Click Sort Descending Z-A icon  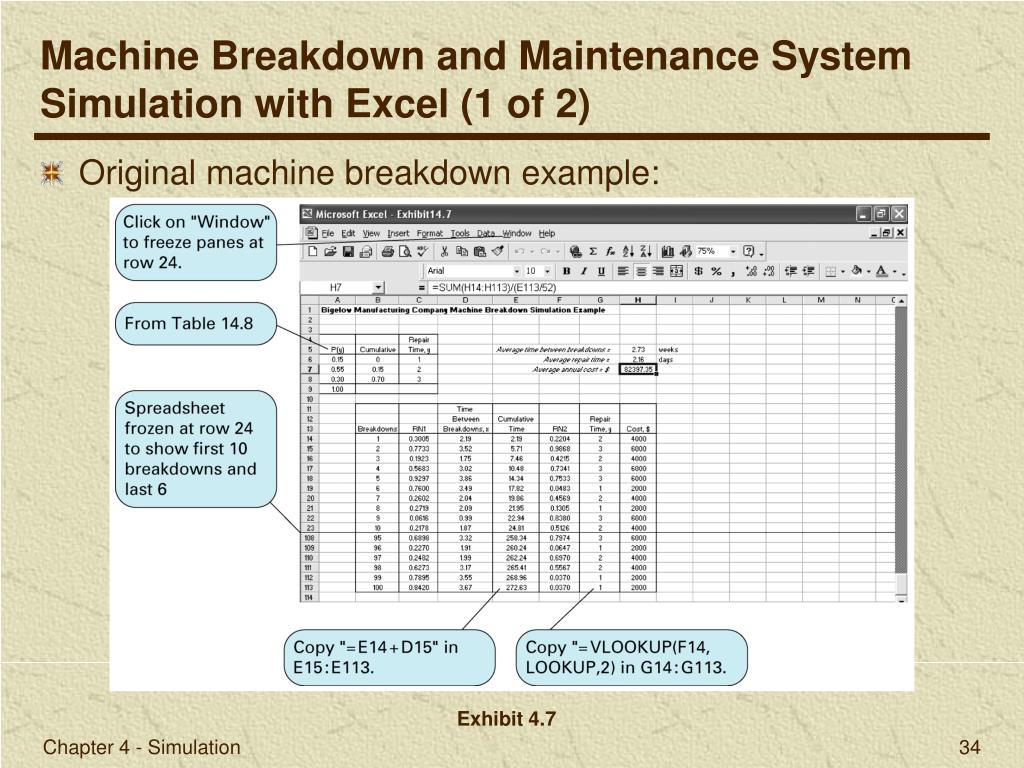tap(645, 251)
